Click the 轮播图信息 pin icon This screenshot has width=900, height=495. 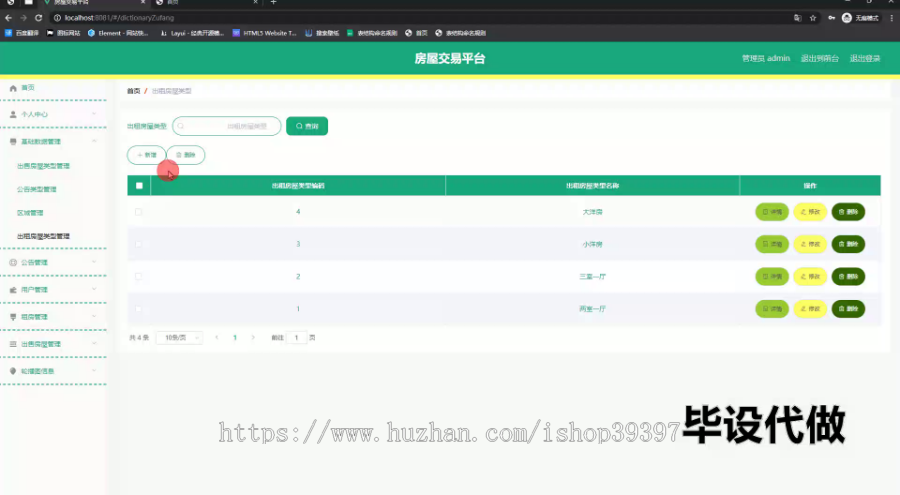[x=13, y=371]
